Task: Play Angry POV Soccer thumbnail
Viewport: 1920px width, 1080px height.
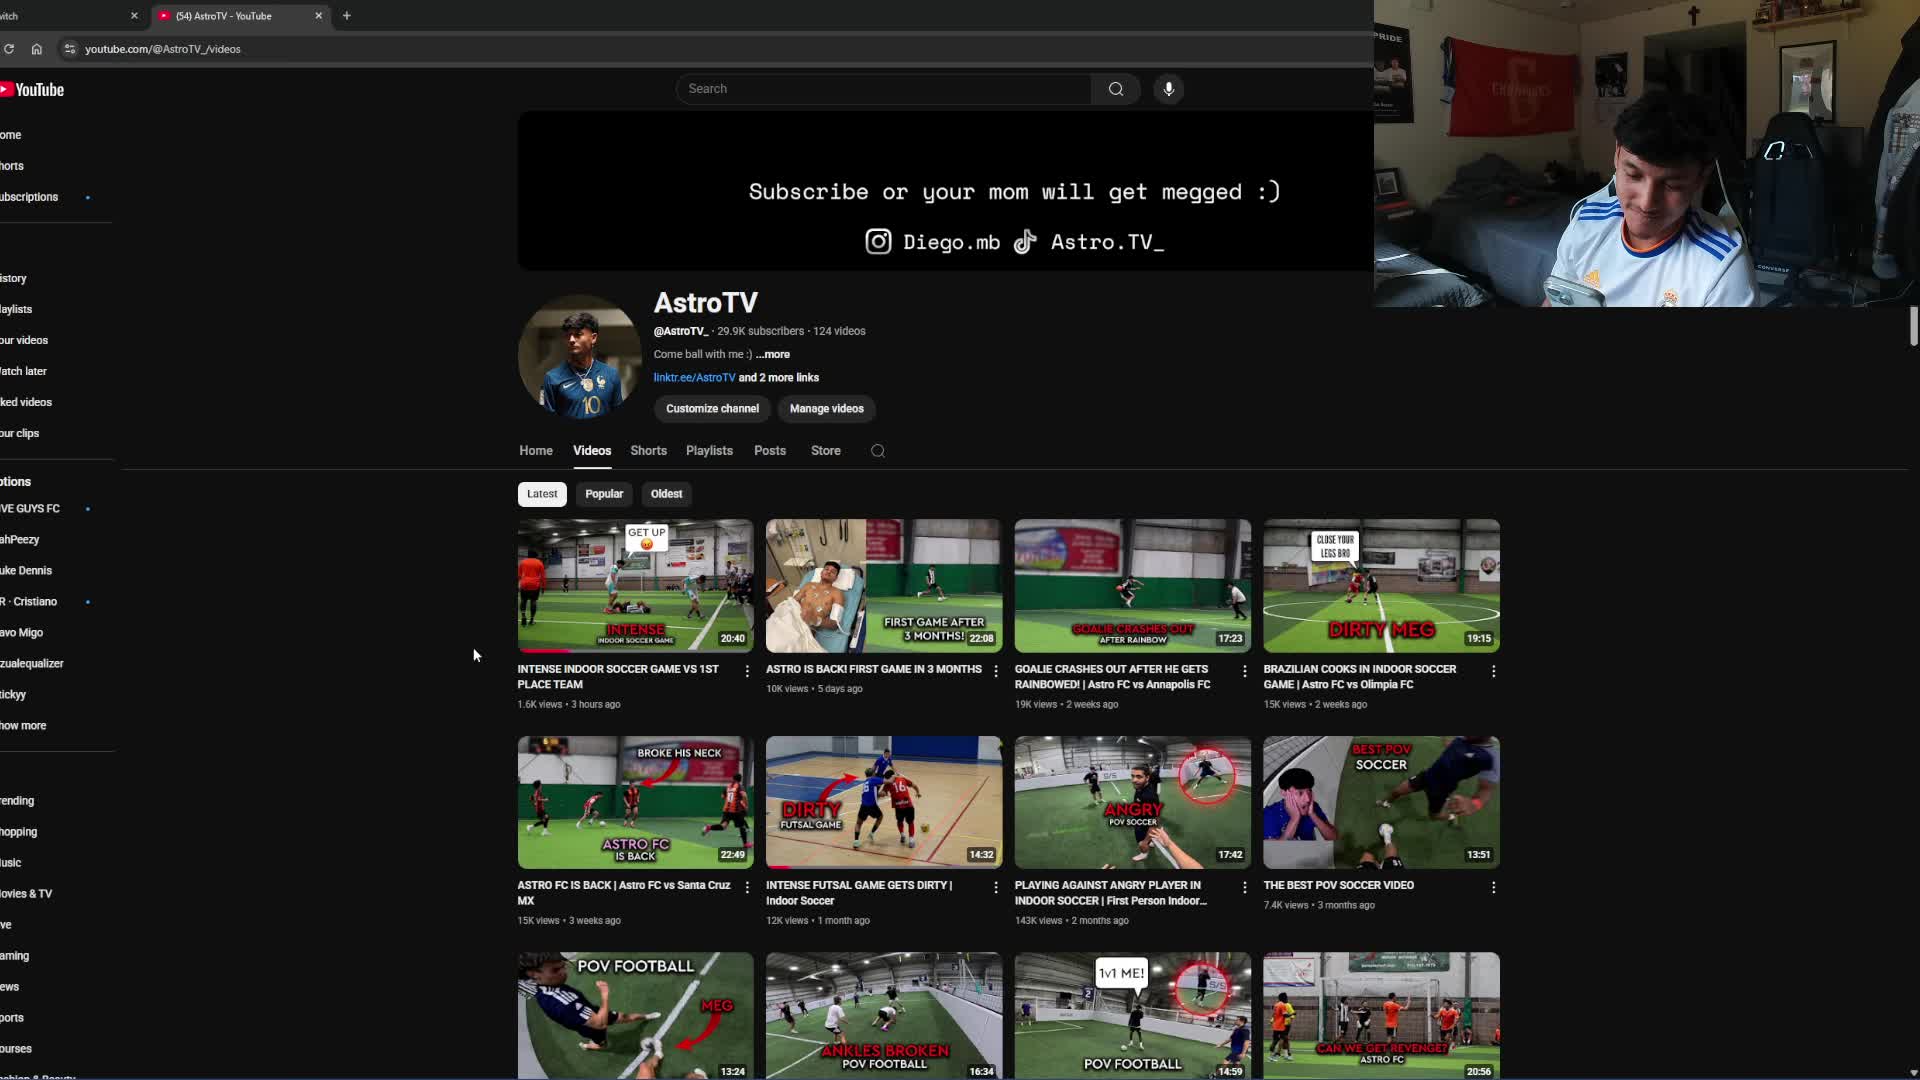Action: (1132, 802)
